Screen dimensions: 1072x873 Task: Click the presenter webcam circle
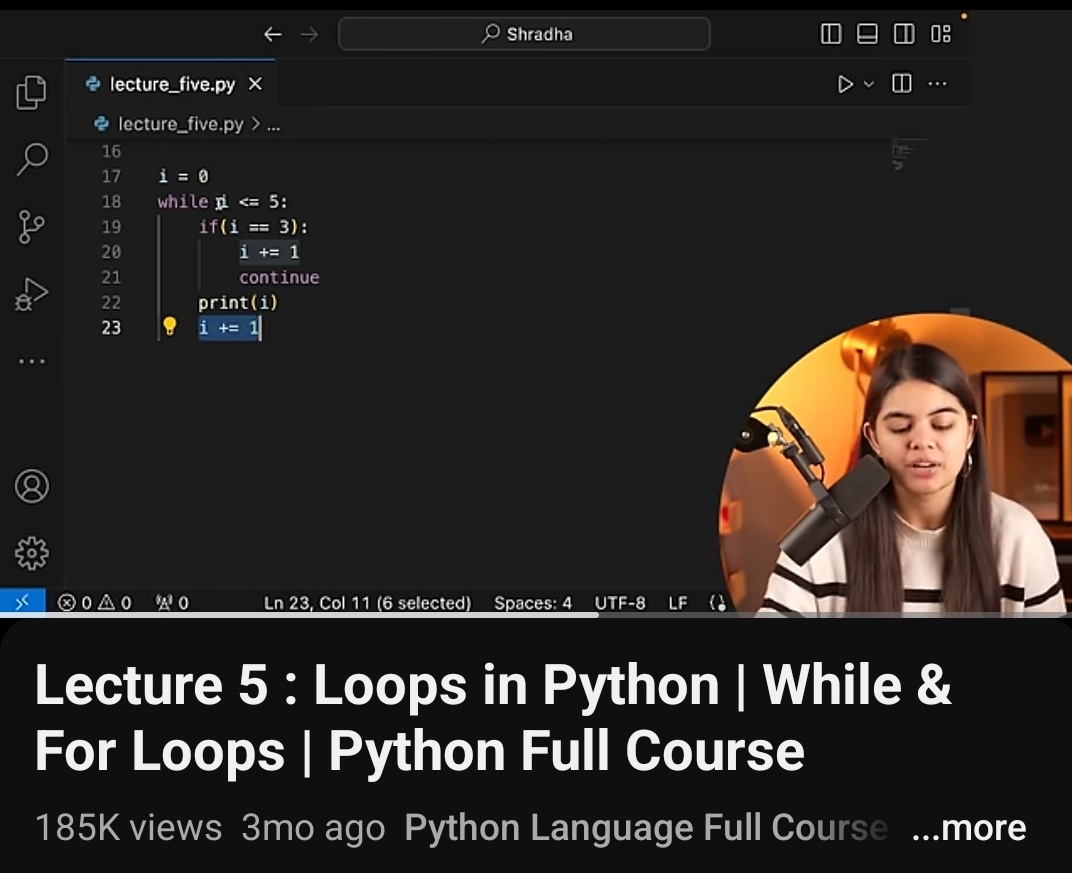(896, 464)
